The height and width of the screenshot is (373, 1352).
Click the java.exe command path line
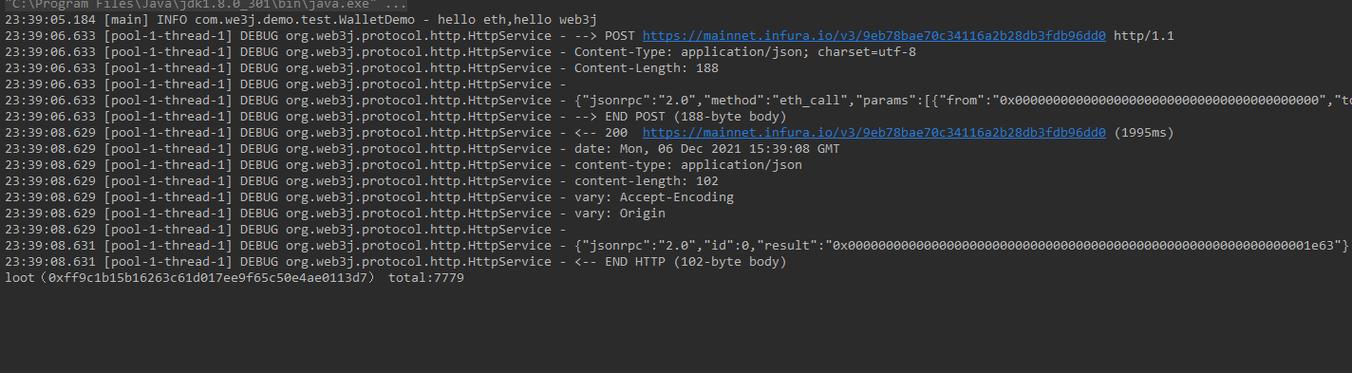click(x=205, y=5)
